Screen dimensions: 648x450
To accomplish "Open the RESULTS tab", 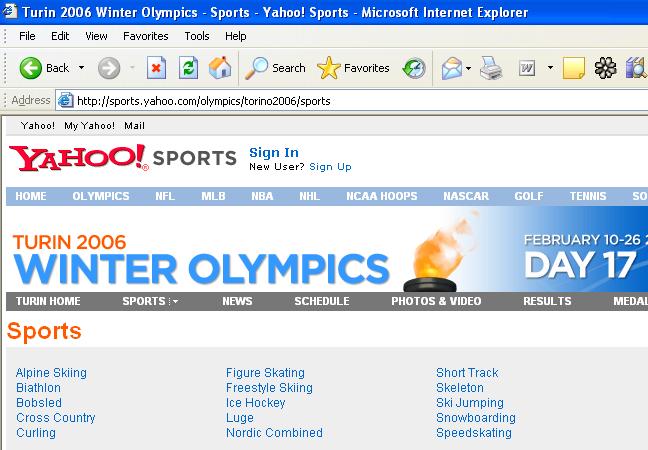I will 547,301.
